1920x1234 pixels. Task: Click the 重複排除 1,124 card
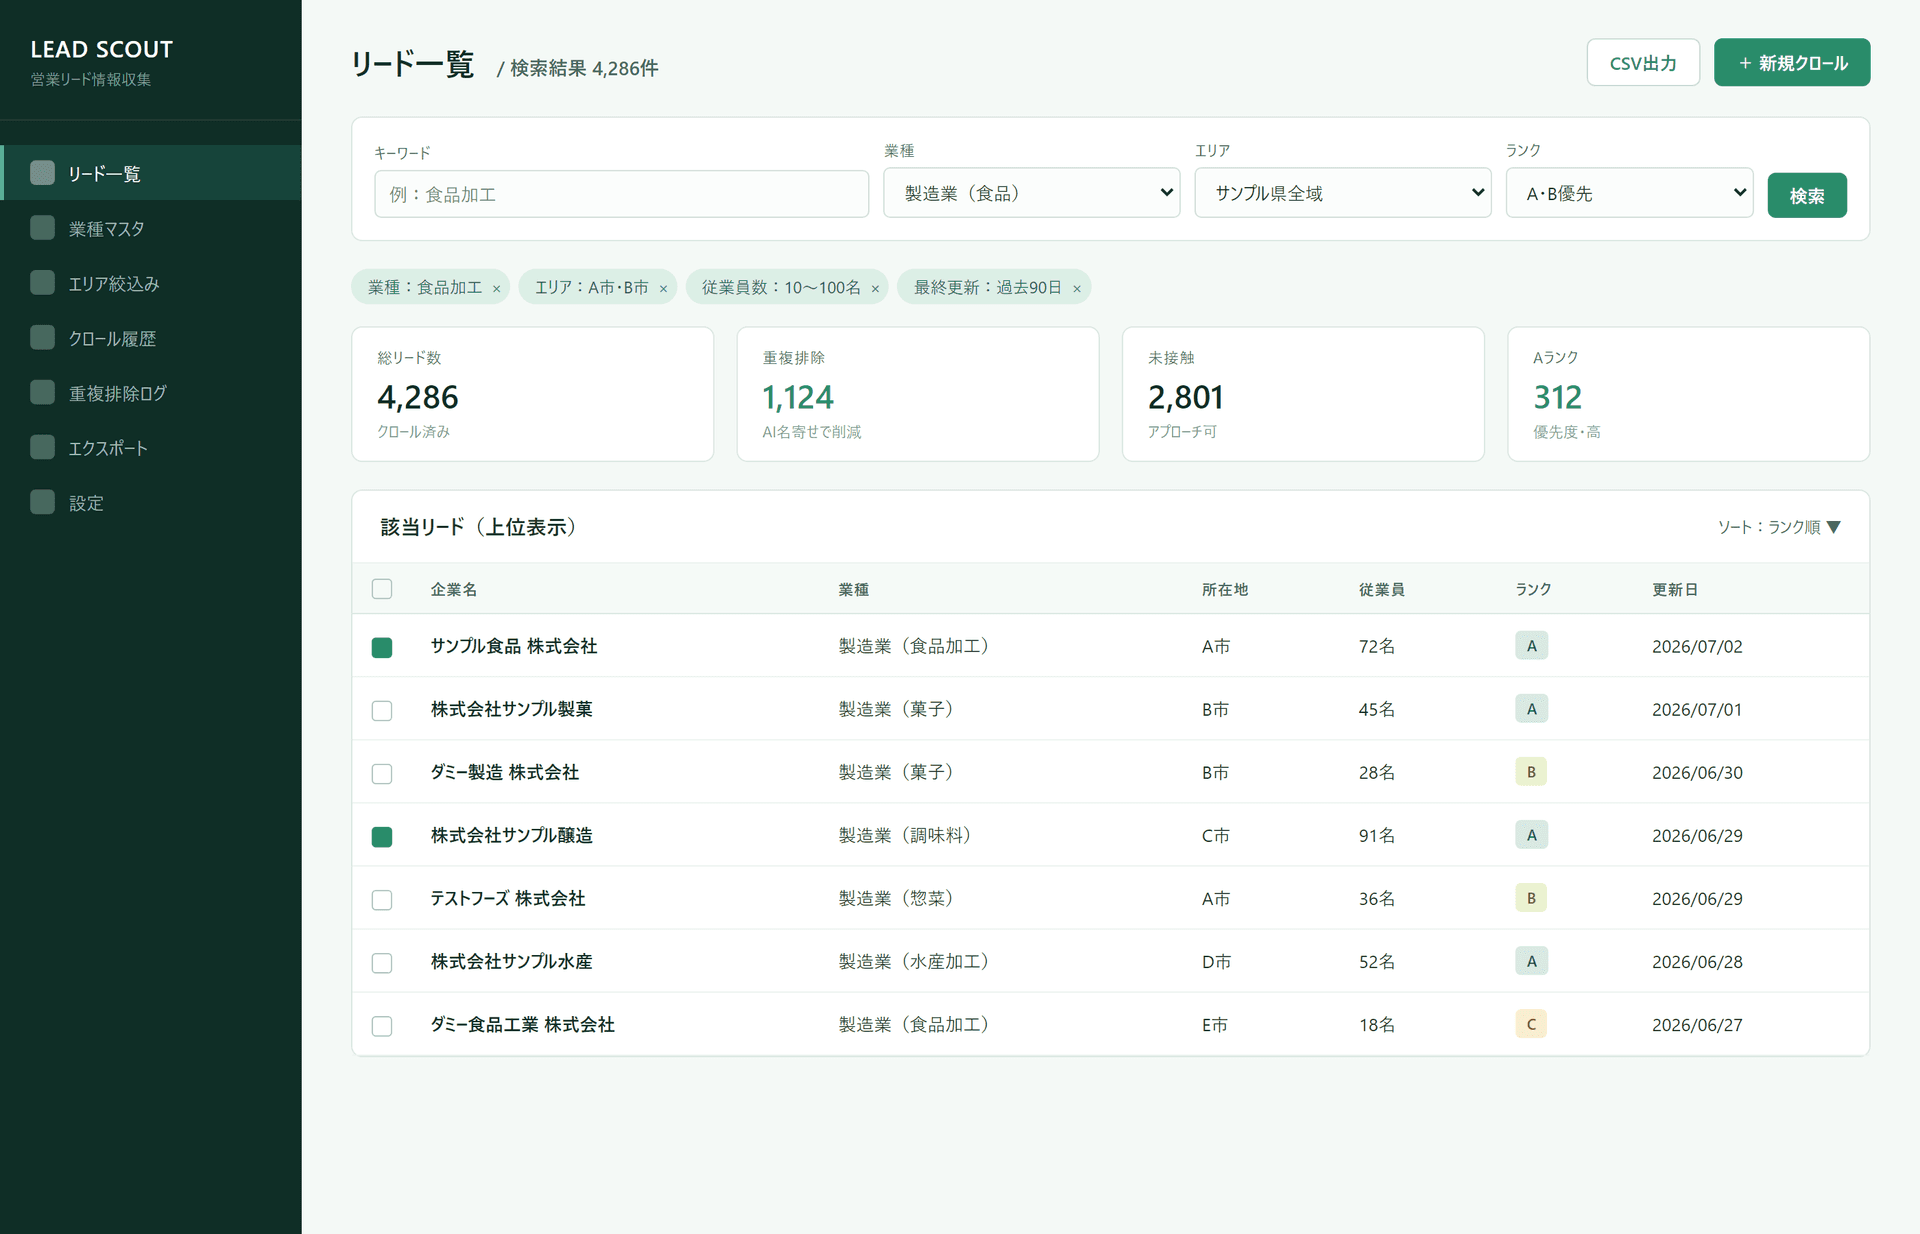coord(918,394)
